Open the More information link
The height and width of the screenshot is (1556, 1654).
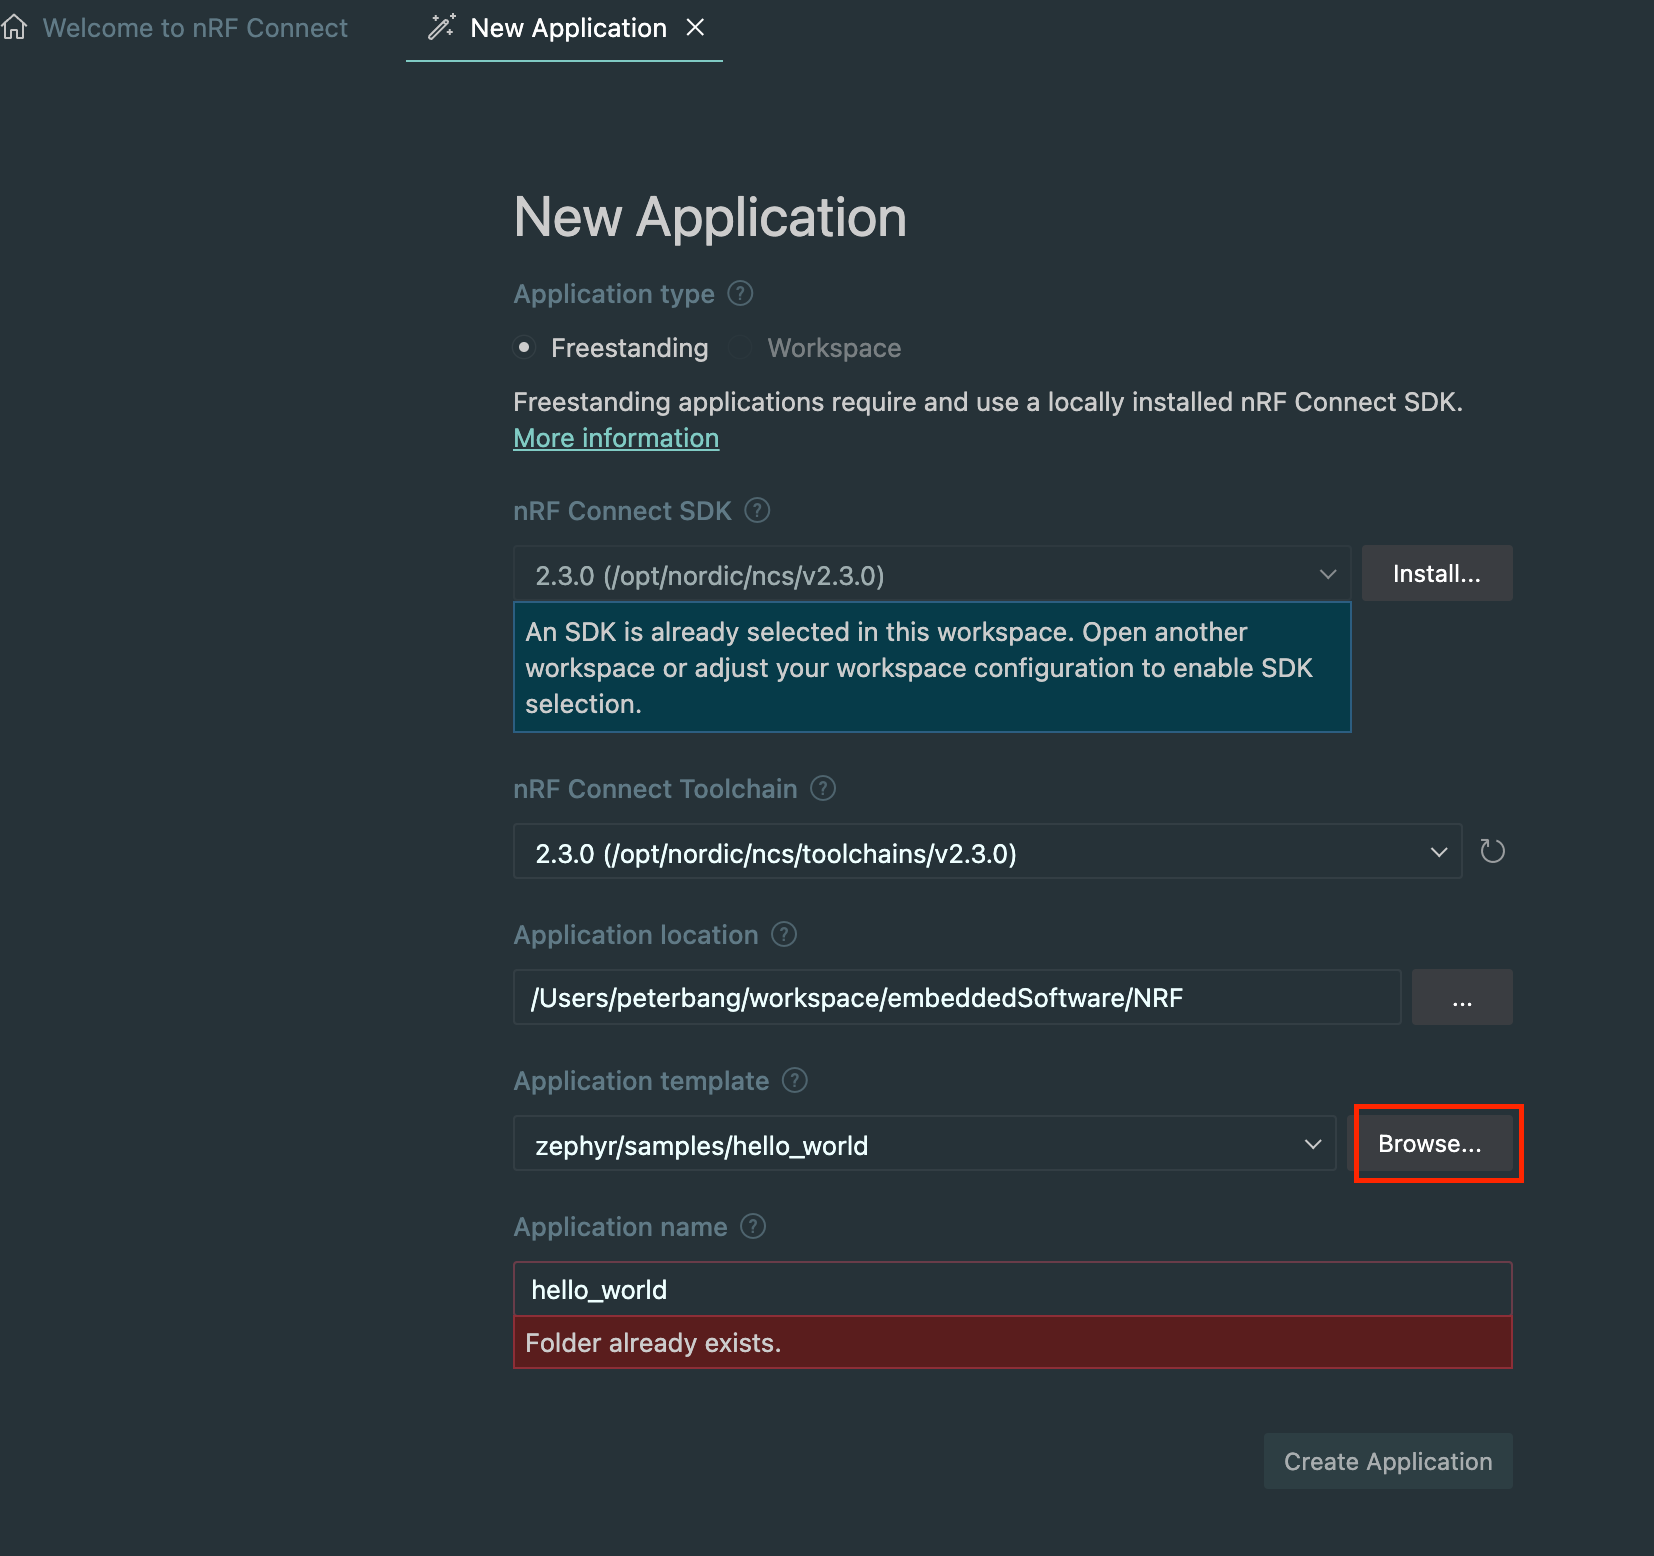pyautogui.click(x=616, y=438)
